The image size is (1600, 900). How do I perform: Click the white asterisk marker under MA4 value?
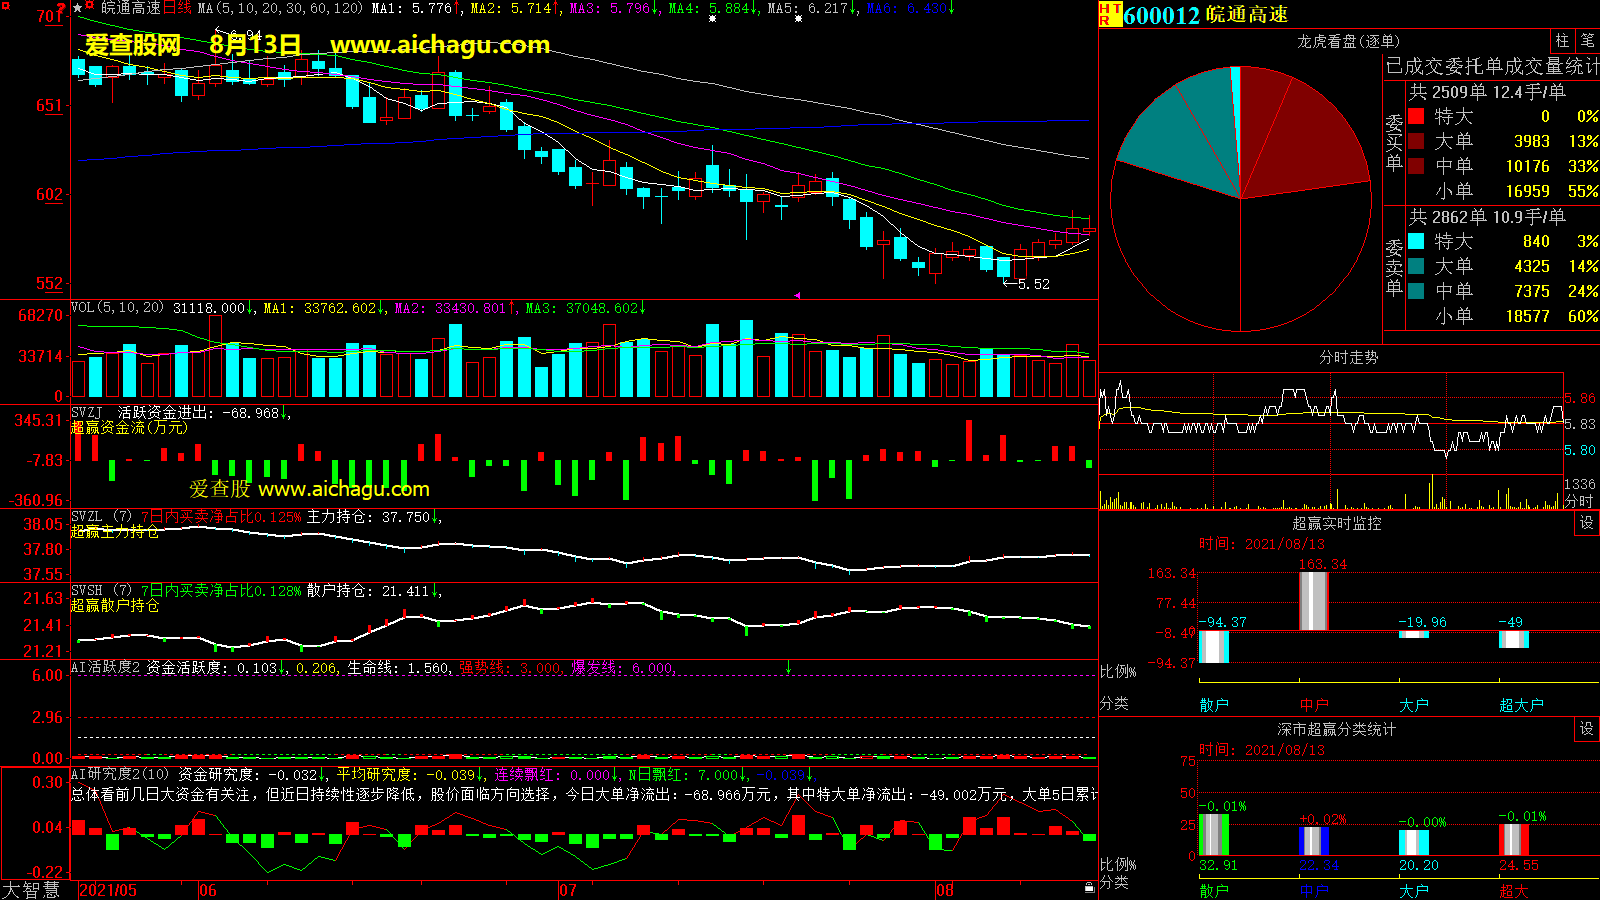point(712,19)
